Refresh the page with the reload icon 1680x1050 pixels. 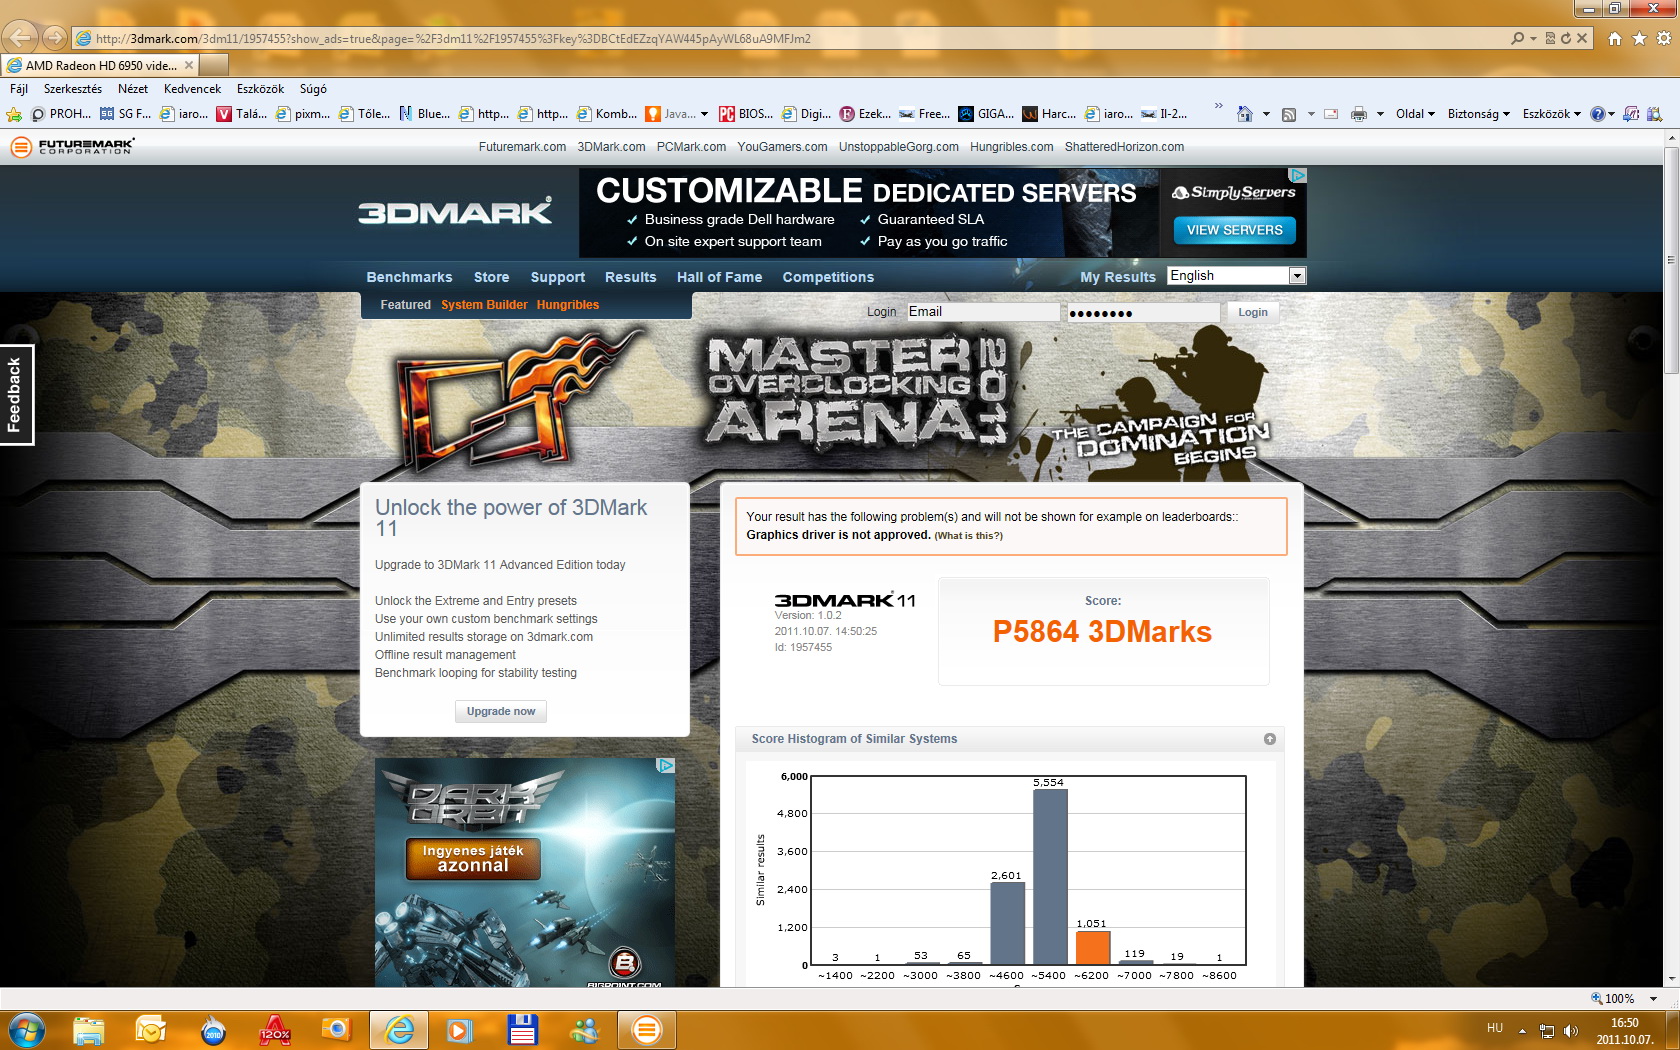pos(1566,38)
